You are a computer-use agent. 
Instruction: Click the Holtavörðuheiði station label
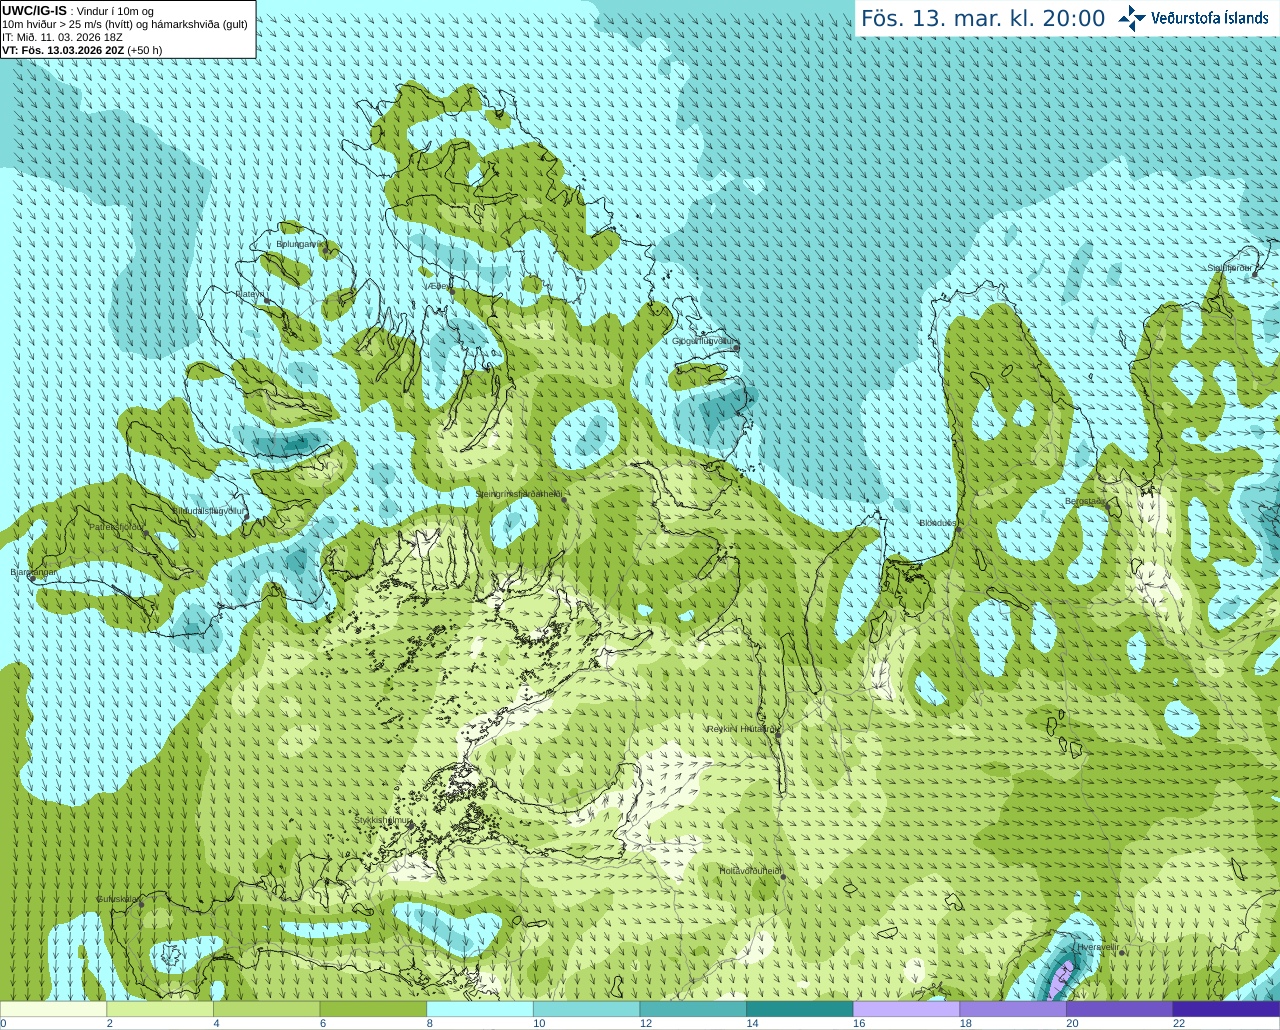[751, 871]
